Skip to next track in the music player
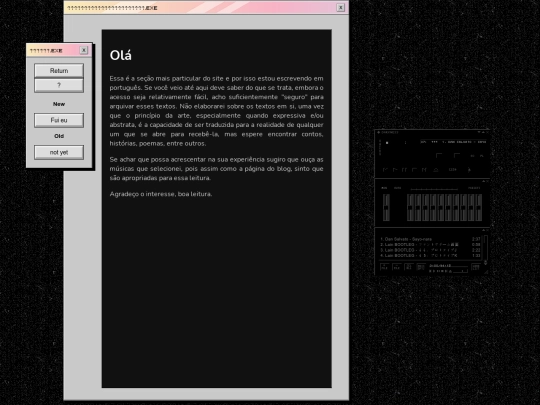 pyautogui.click(x=424, y=170)
